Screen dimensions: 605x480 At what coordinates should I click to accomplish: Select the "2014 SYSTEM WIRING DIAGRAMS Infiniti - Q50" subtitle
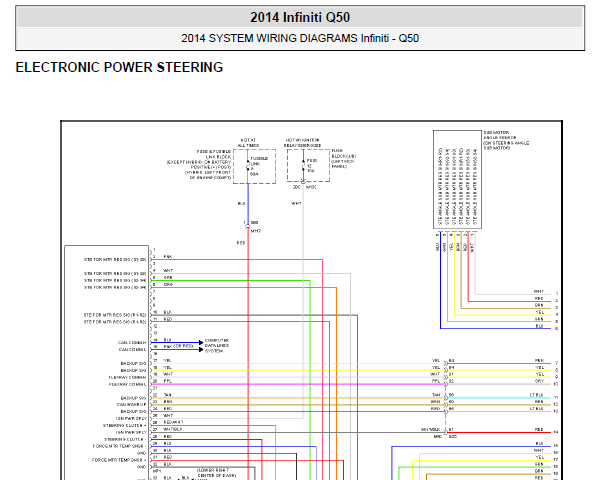tap(300, 38)
